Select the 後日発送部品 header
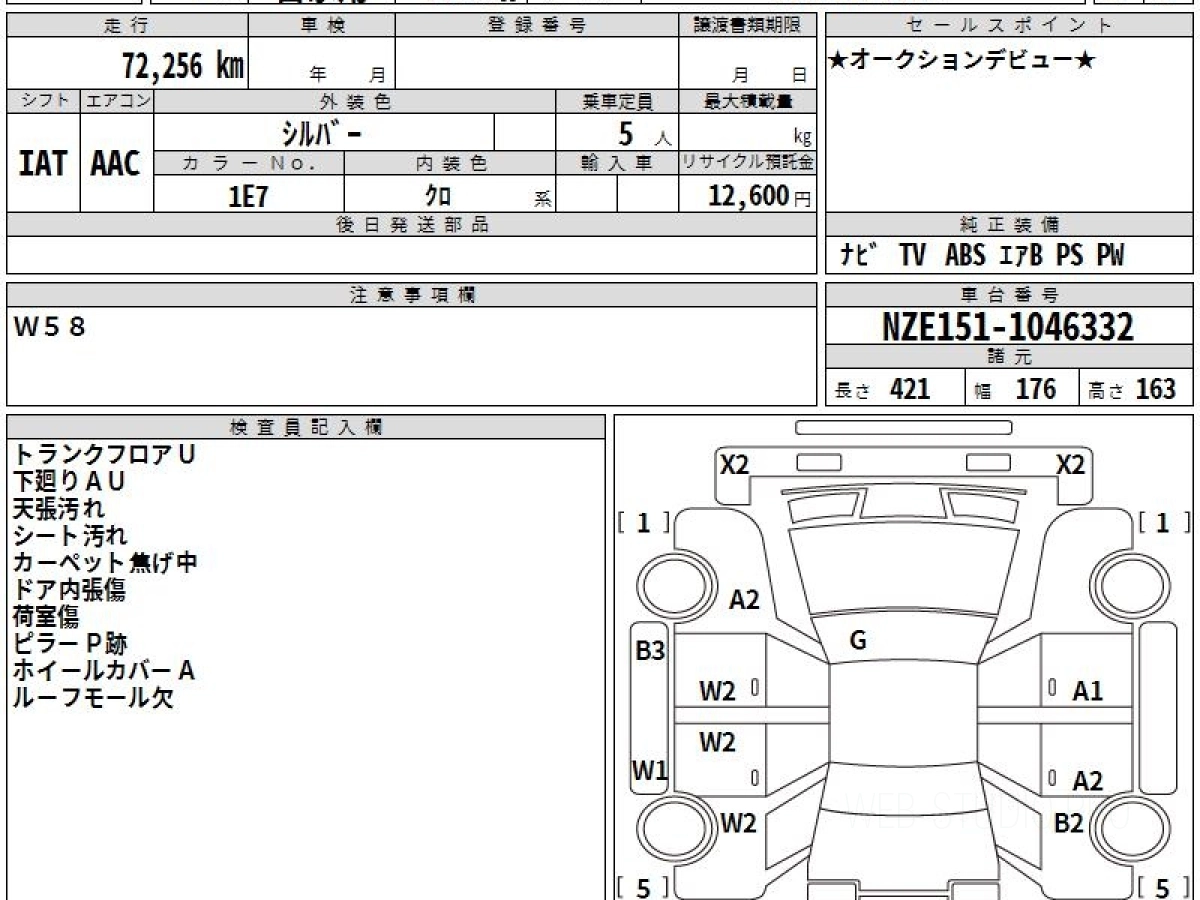Screen dimensions: 1200x900 click(x=412, y=225)
